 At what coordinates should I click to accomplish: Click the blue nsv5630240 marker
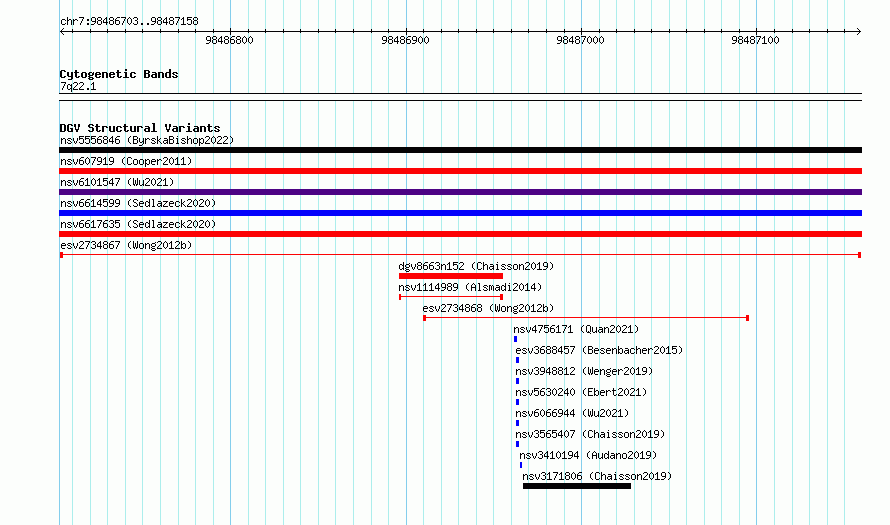click(x=517, y=402)
